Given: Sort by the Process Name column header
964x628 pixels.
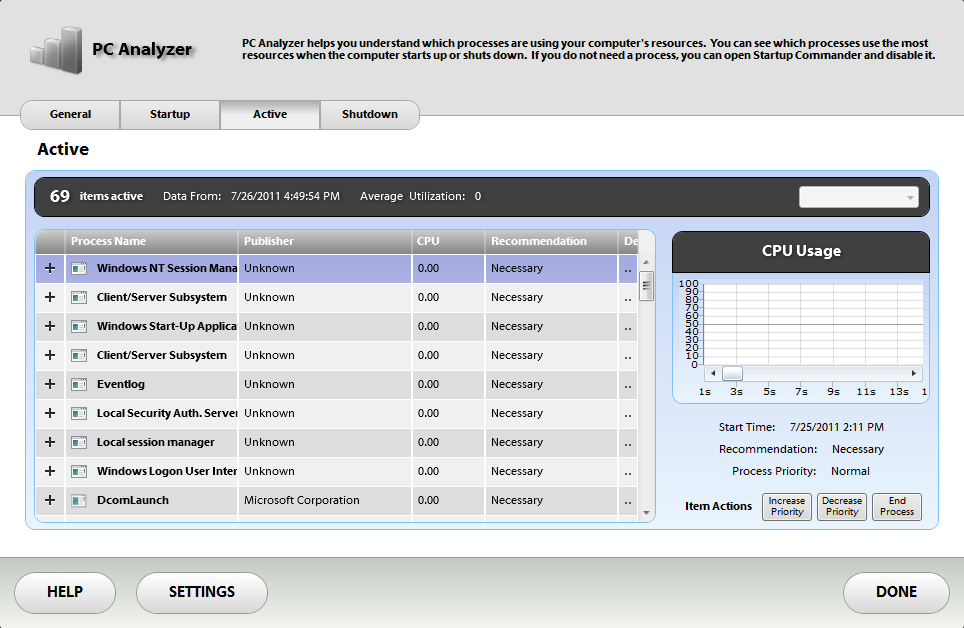Looking at the screenshot, I should click(x=151, y=241).
